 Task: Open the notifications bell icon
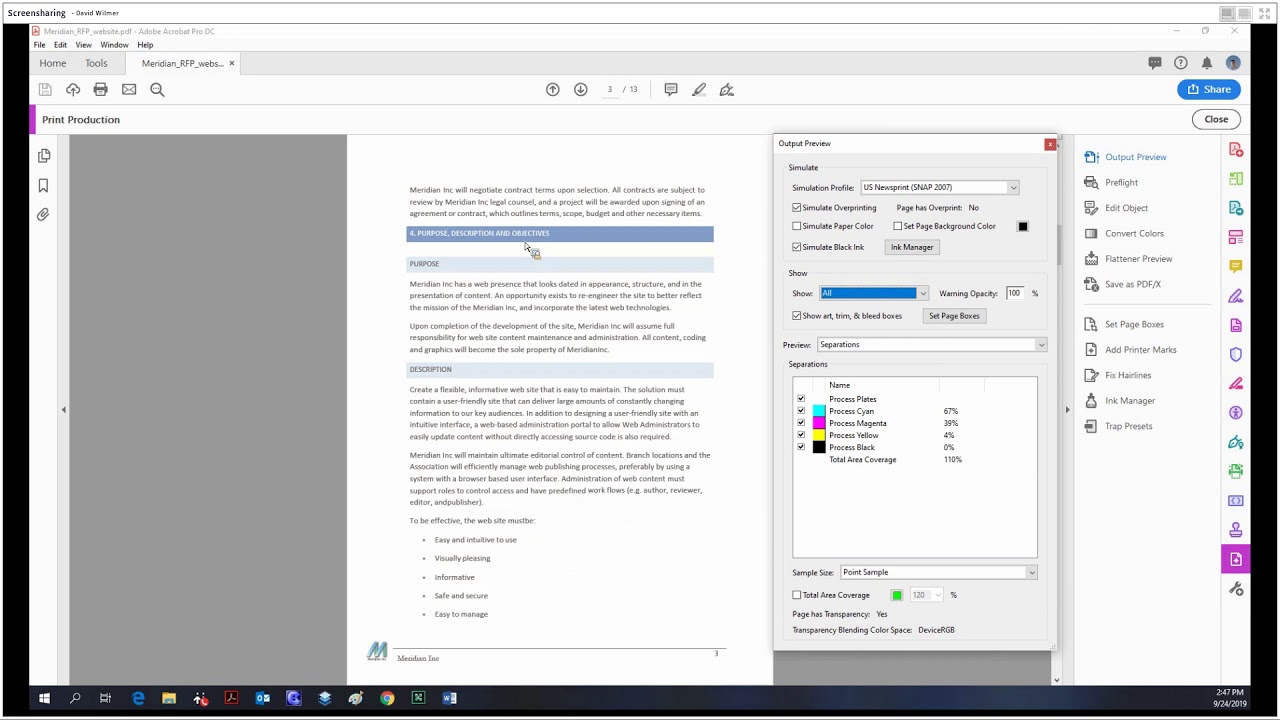pyautogui.click(x=1207, y=62)
